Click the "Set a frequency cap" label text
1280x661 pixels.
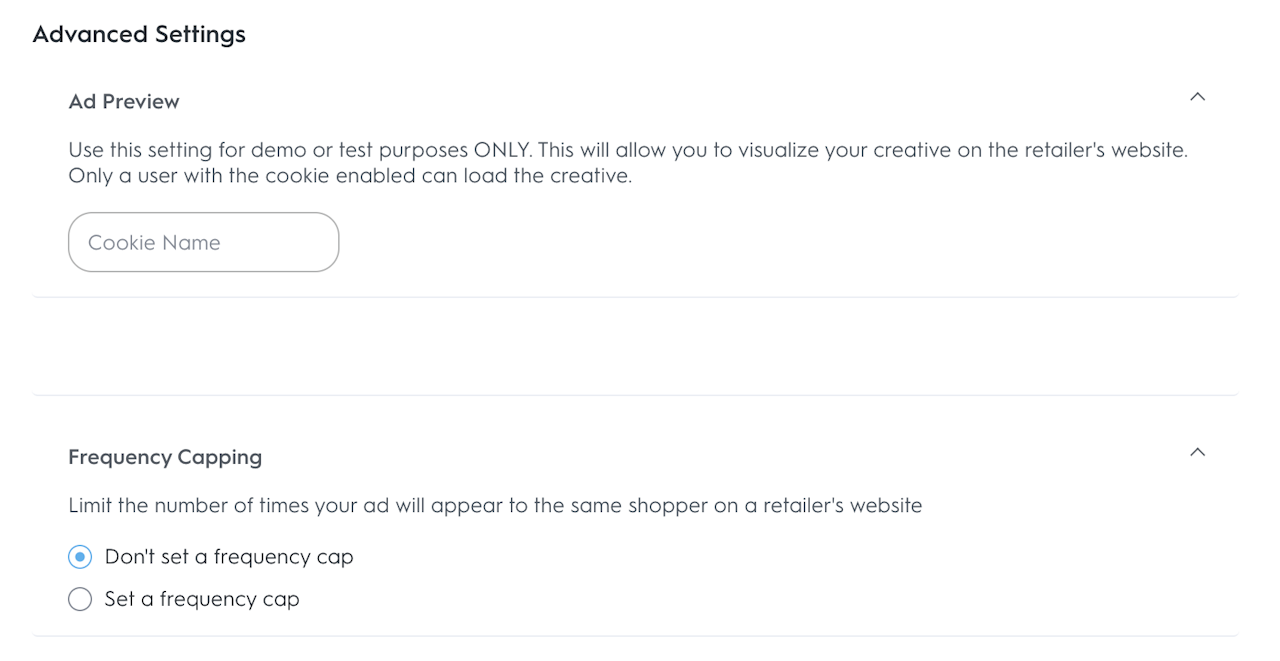(202, 599)
